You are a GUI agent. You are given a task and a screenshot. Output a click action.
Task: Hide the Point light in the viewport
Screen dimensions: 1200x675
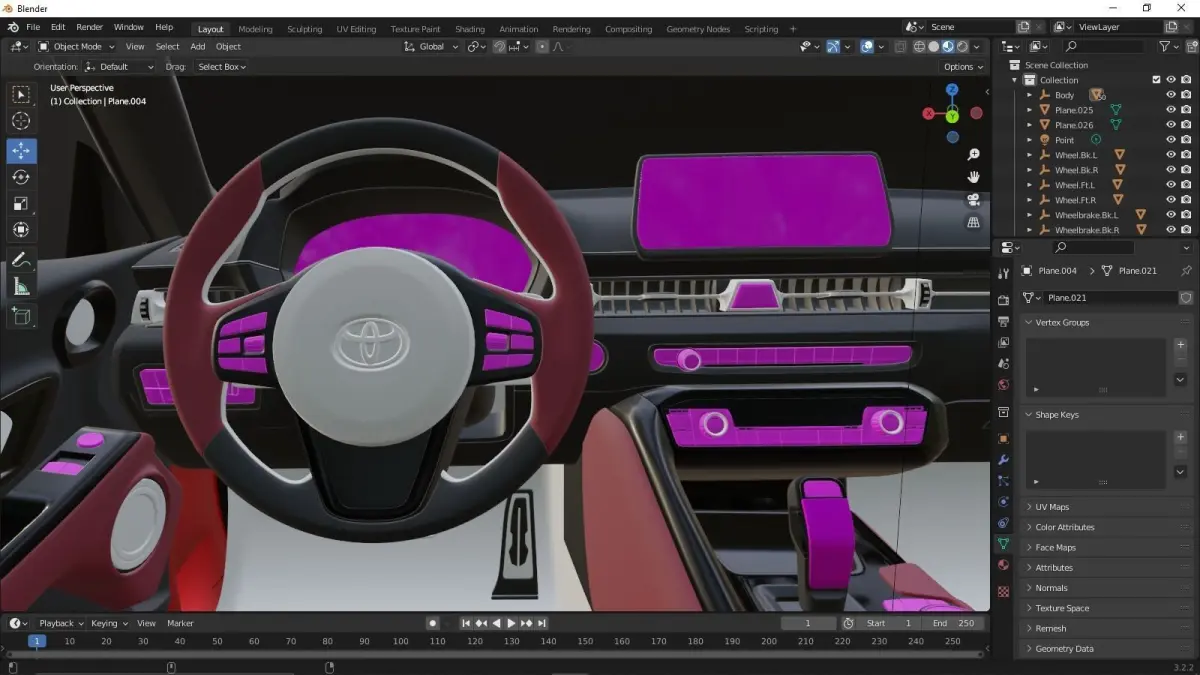(1171, 140)
